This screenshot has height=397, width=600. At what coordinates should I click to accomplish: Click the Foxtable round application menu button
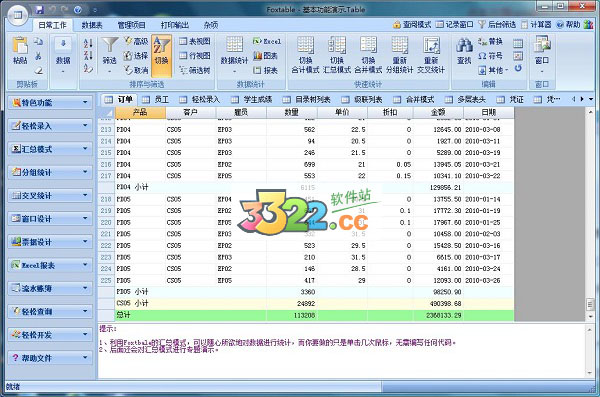pyautogui.click(x=17, y=16)
